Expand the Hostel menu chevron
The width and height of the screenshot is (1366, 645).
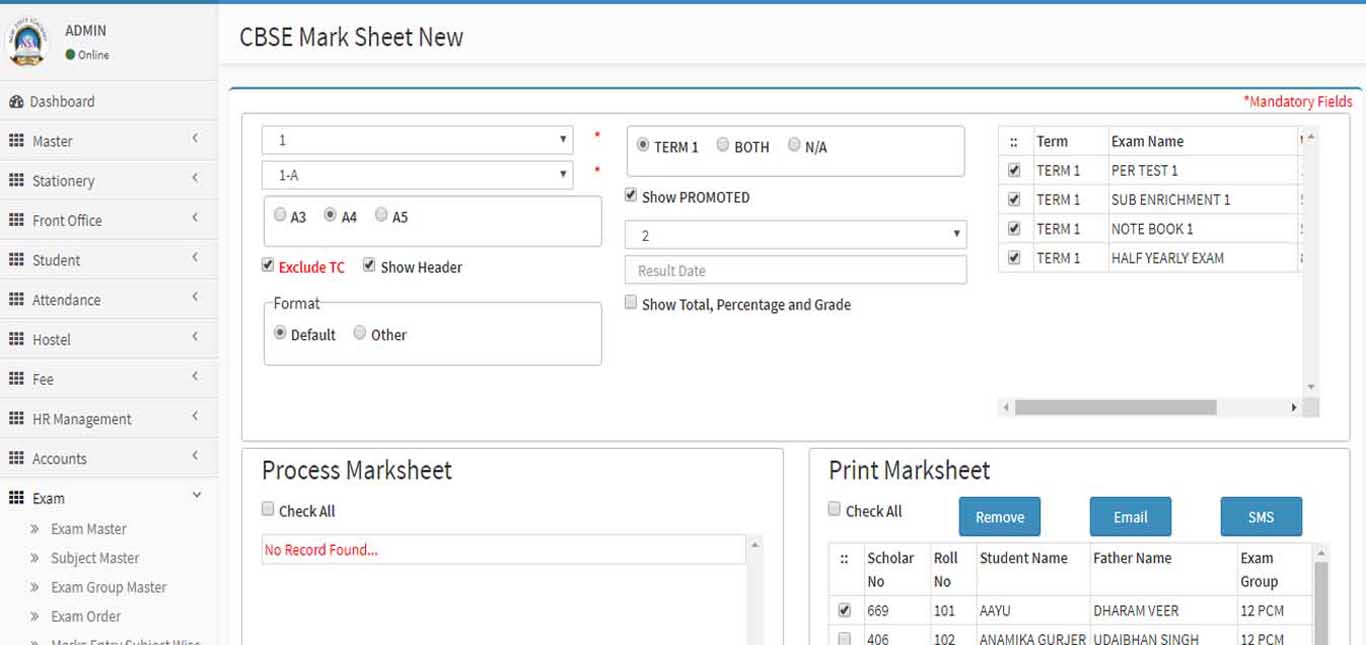[x=196, y=337]
